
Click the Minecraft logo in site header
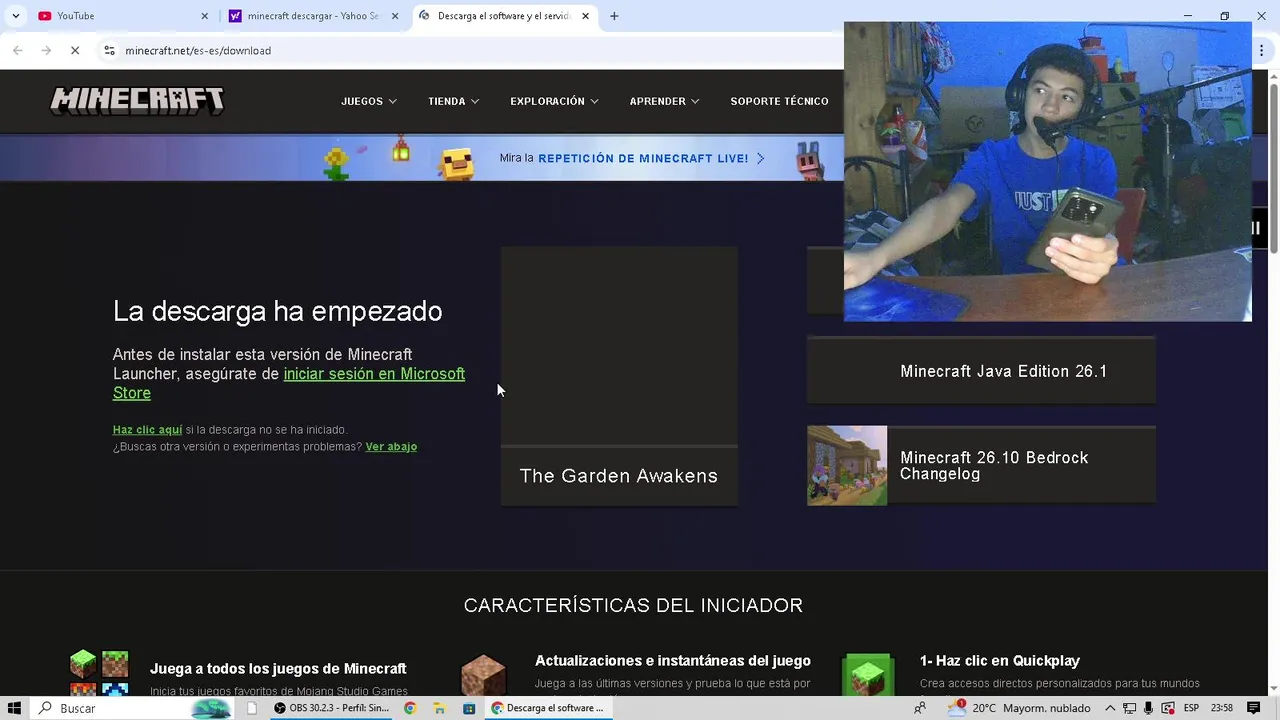tap(137, 101)
